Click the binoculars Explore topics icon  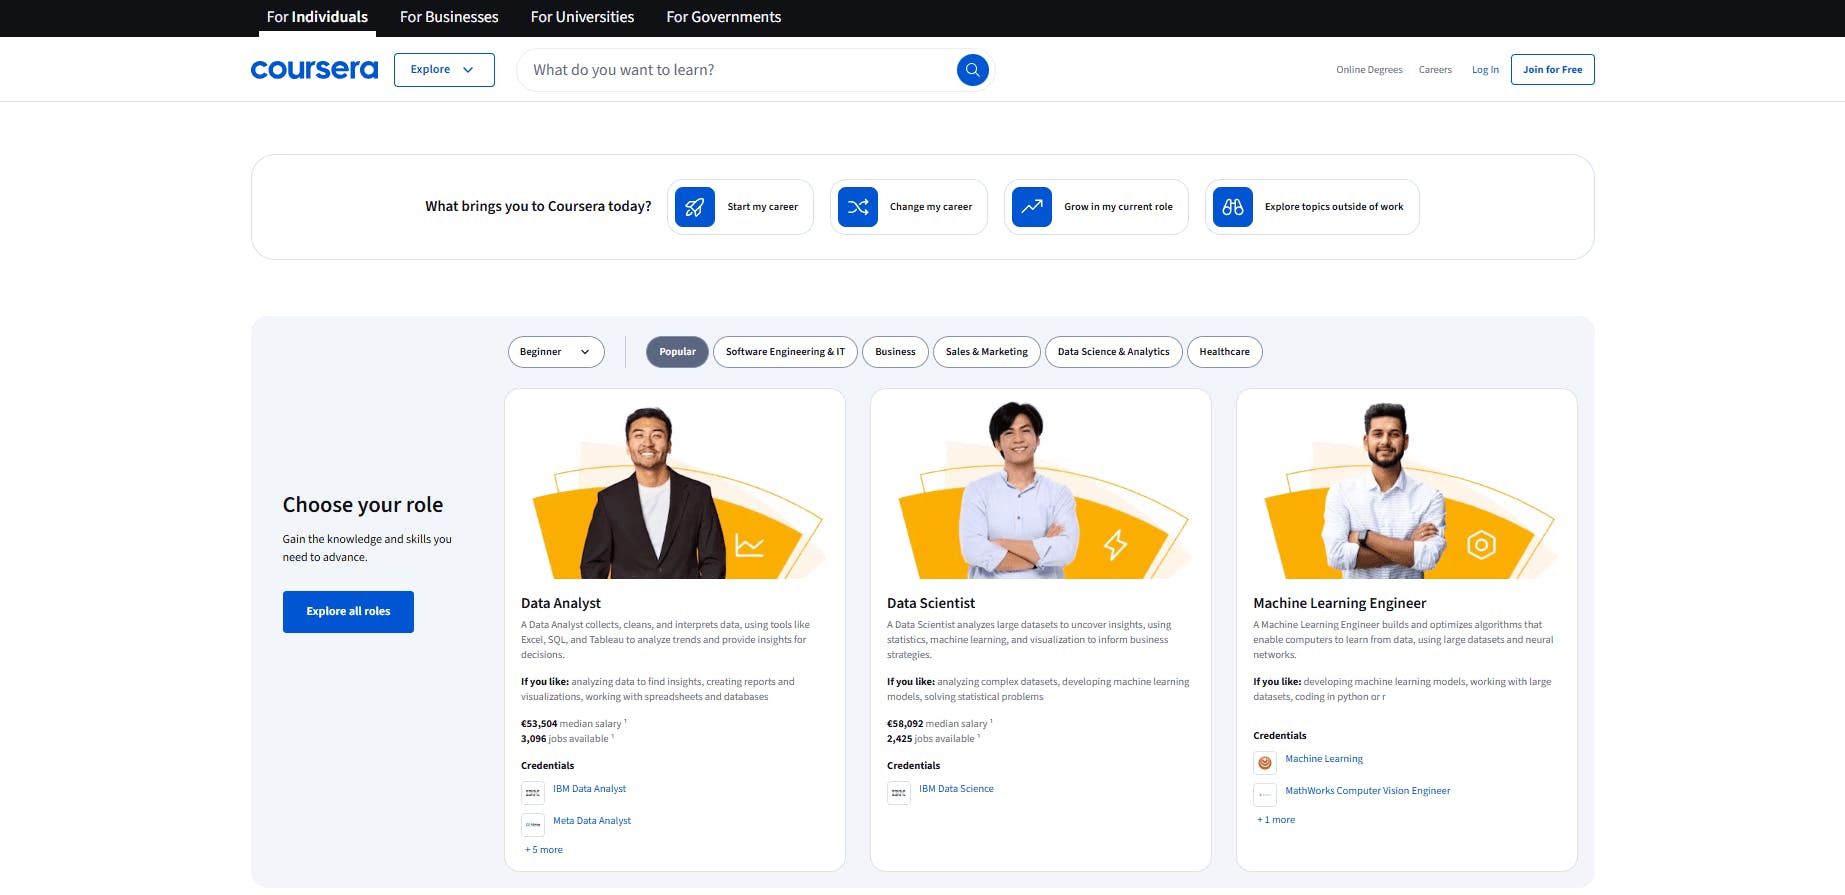tap(1233, 207)
